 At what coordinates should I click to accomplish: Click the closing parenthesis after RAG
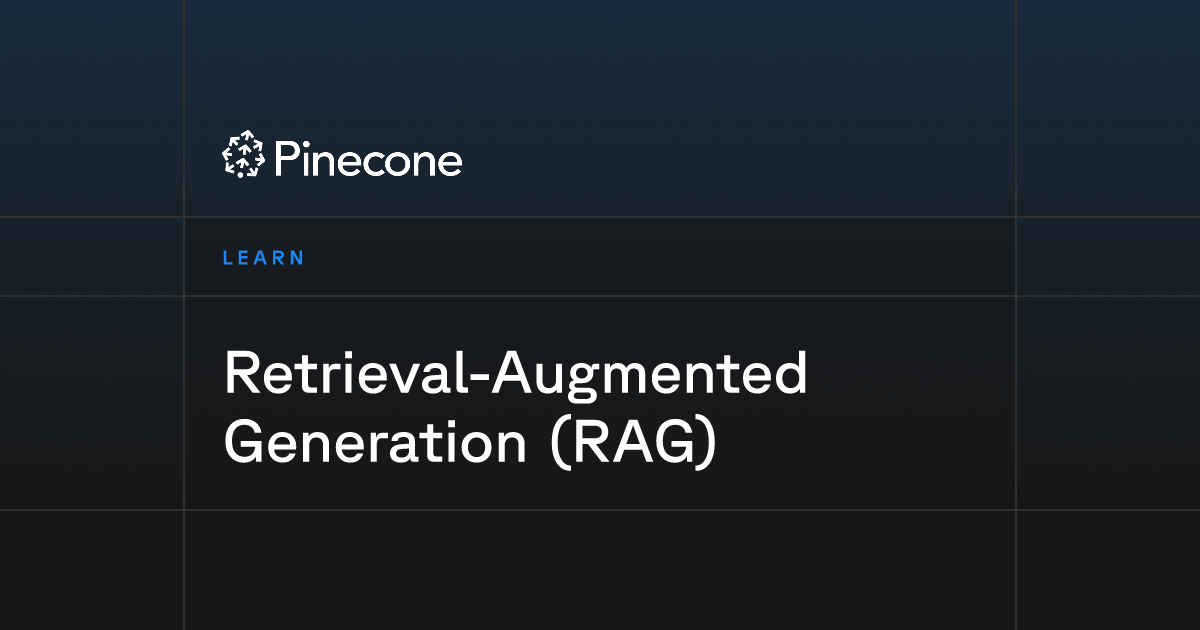coord(709,444)
